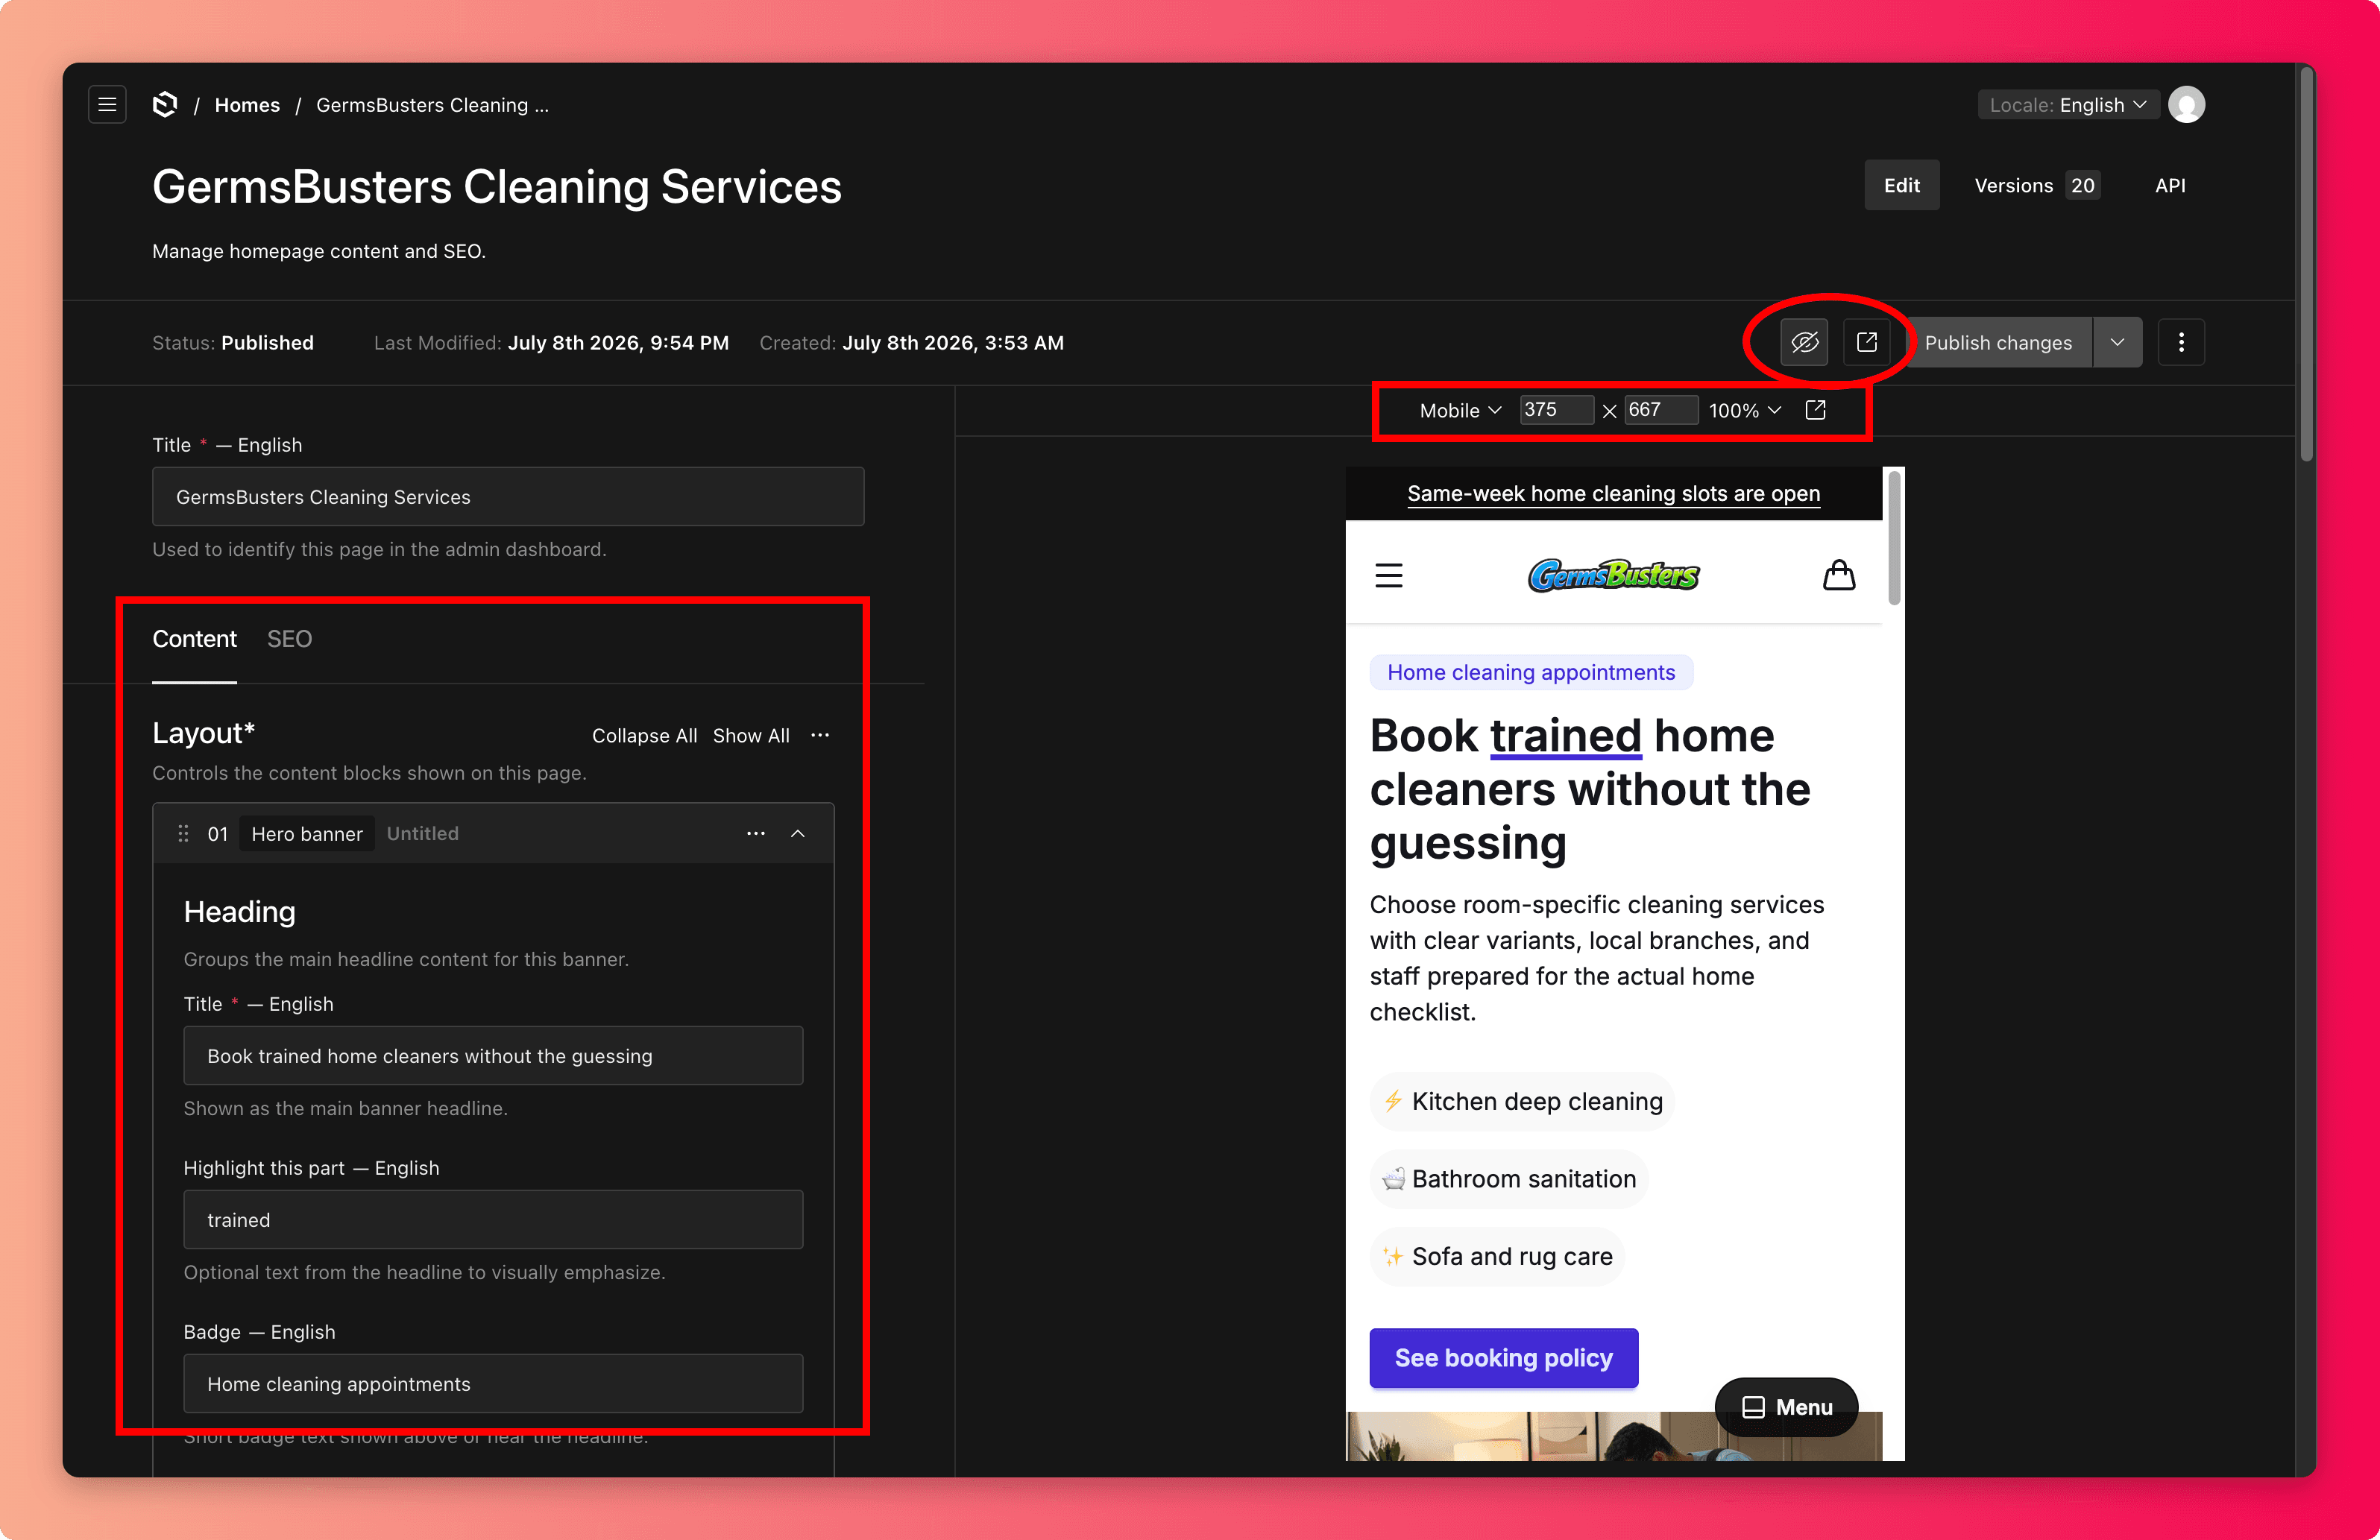
Task: Open the Versions tab
Action: tap(2036, 185)
